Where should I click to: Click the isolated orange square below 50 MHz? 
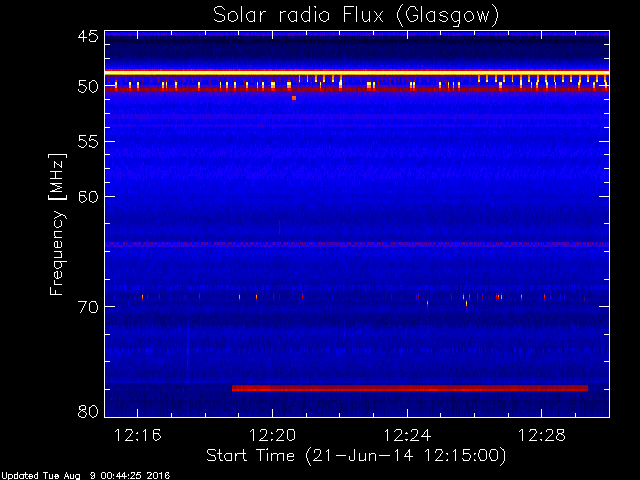coord(294,98)
